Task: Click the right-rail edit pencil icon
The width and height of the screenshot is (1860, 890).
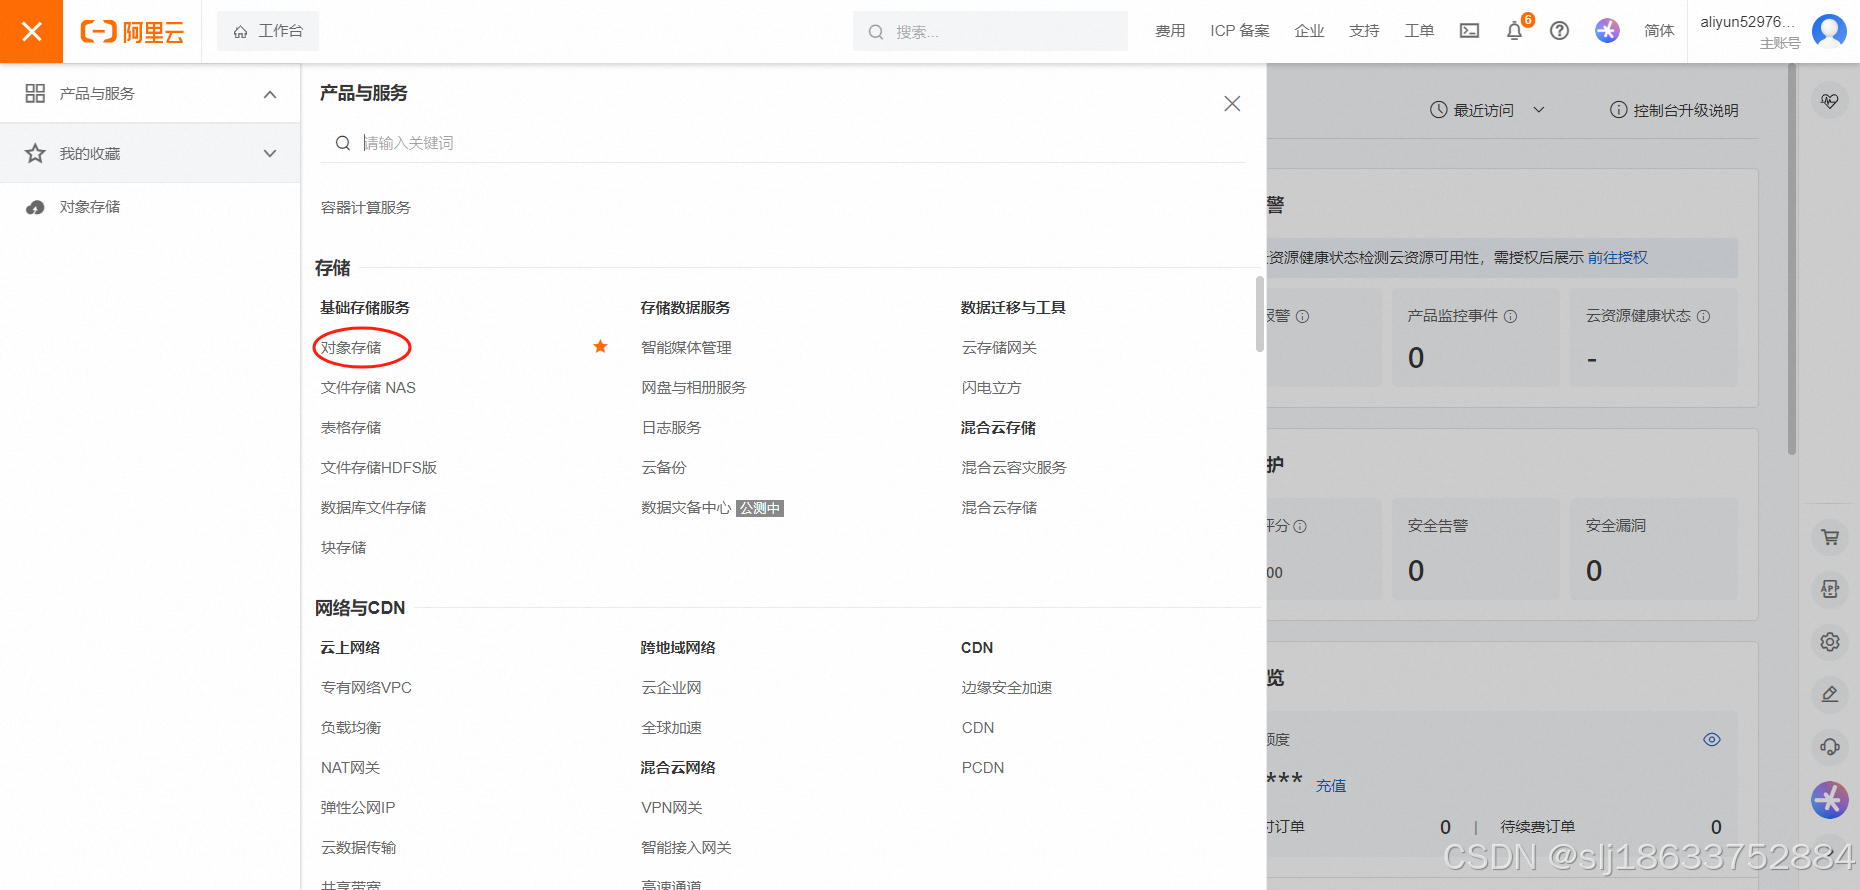Action: (1830, 694)
